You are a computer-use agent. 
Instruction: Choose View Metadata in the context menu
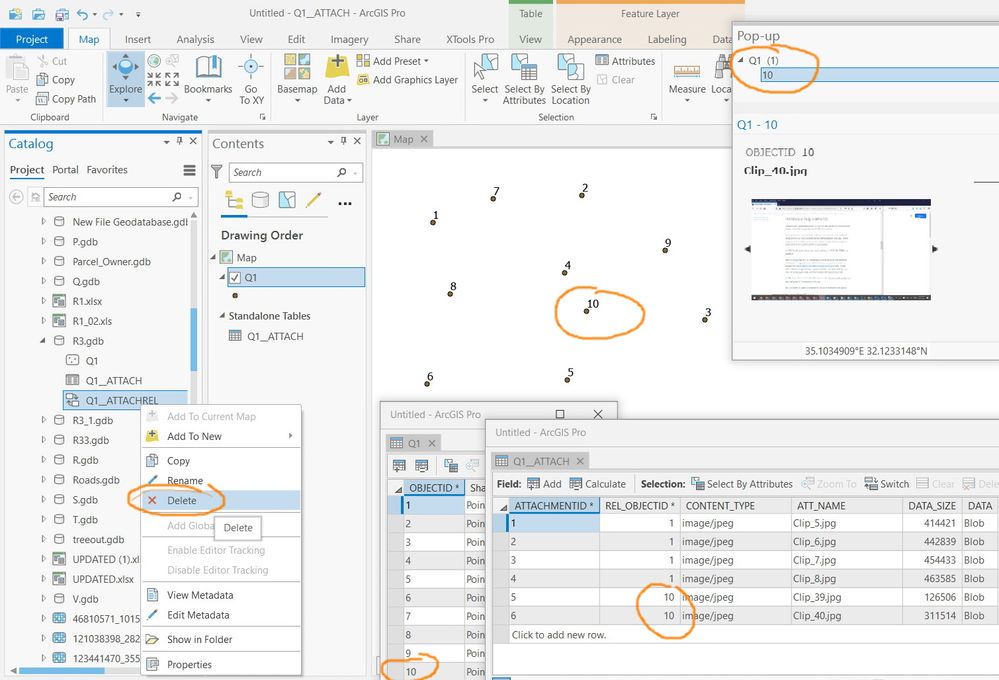(x=221, y=595)
